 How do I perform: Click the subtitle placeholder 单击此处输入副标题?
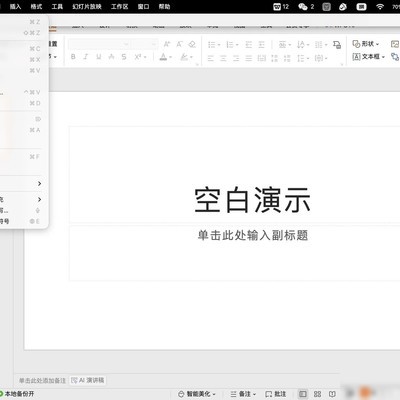coord(253,235)
